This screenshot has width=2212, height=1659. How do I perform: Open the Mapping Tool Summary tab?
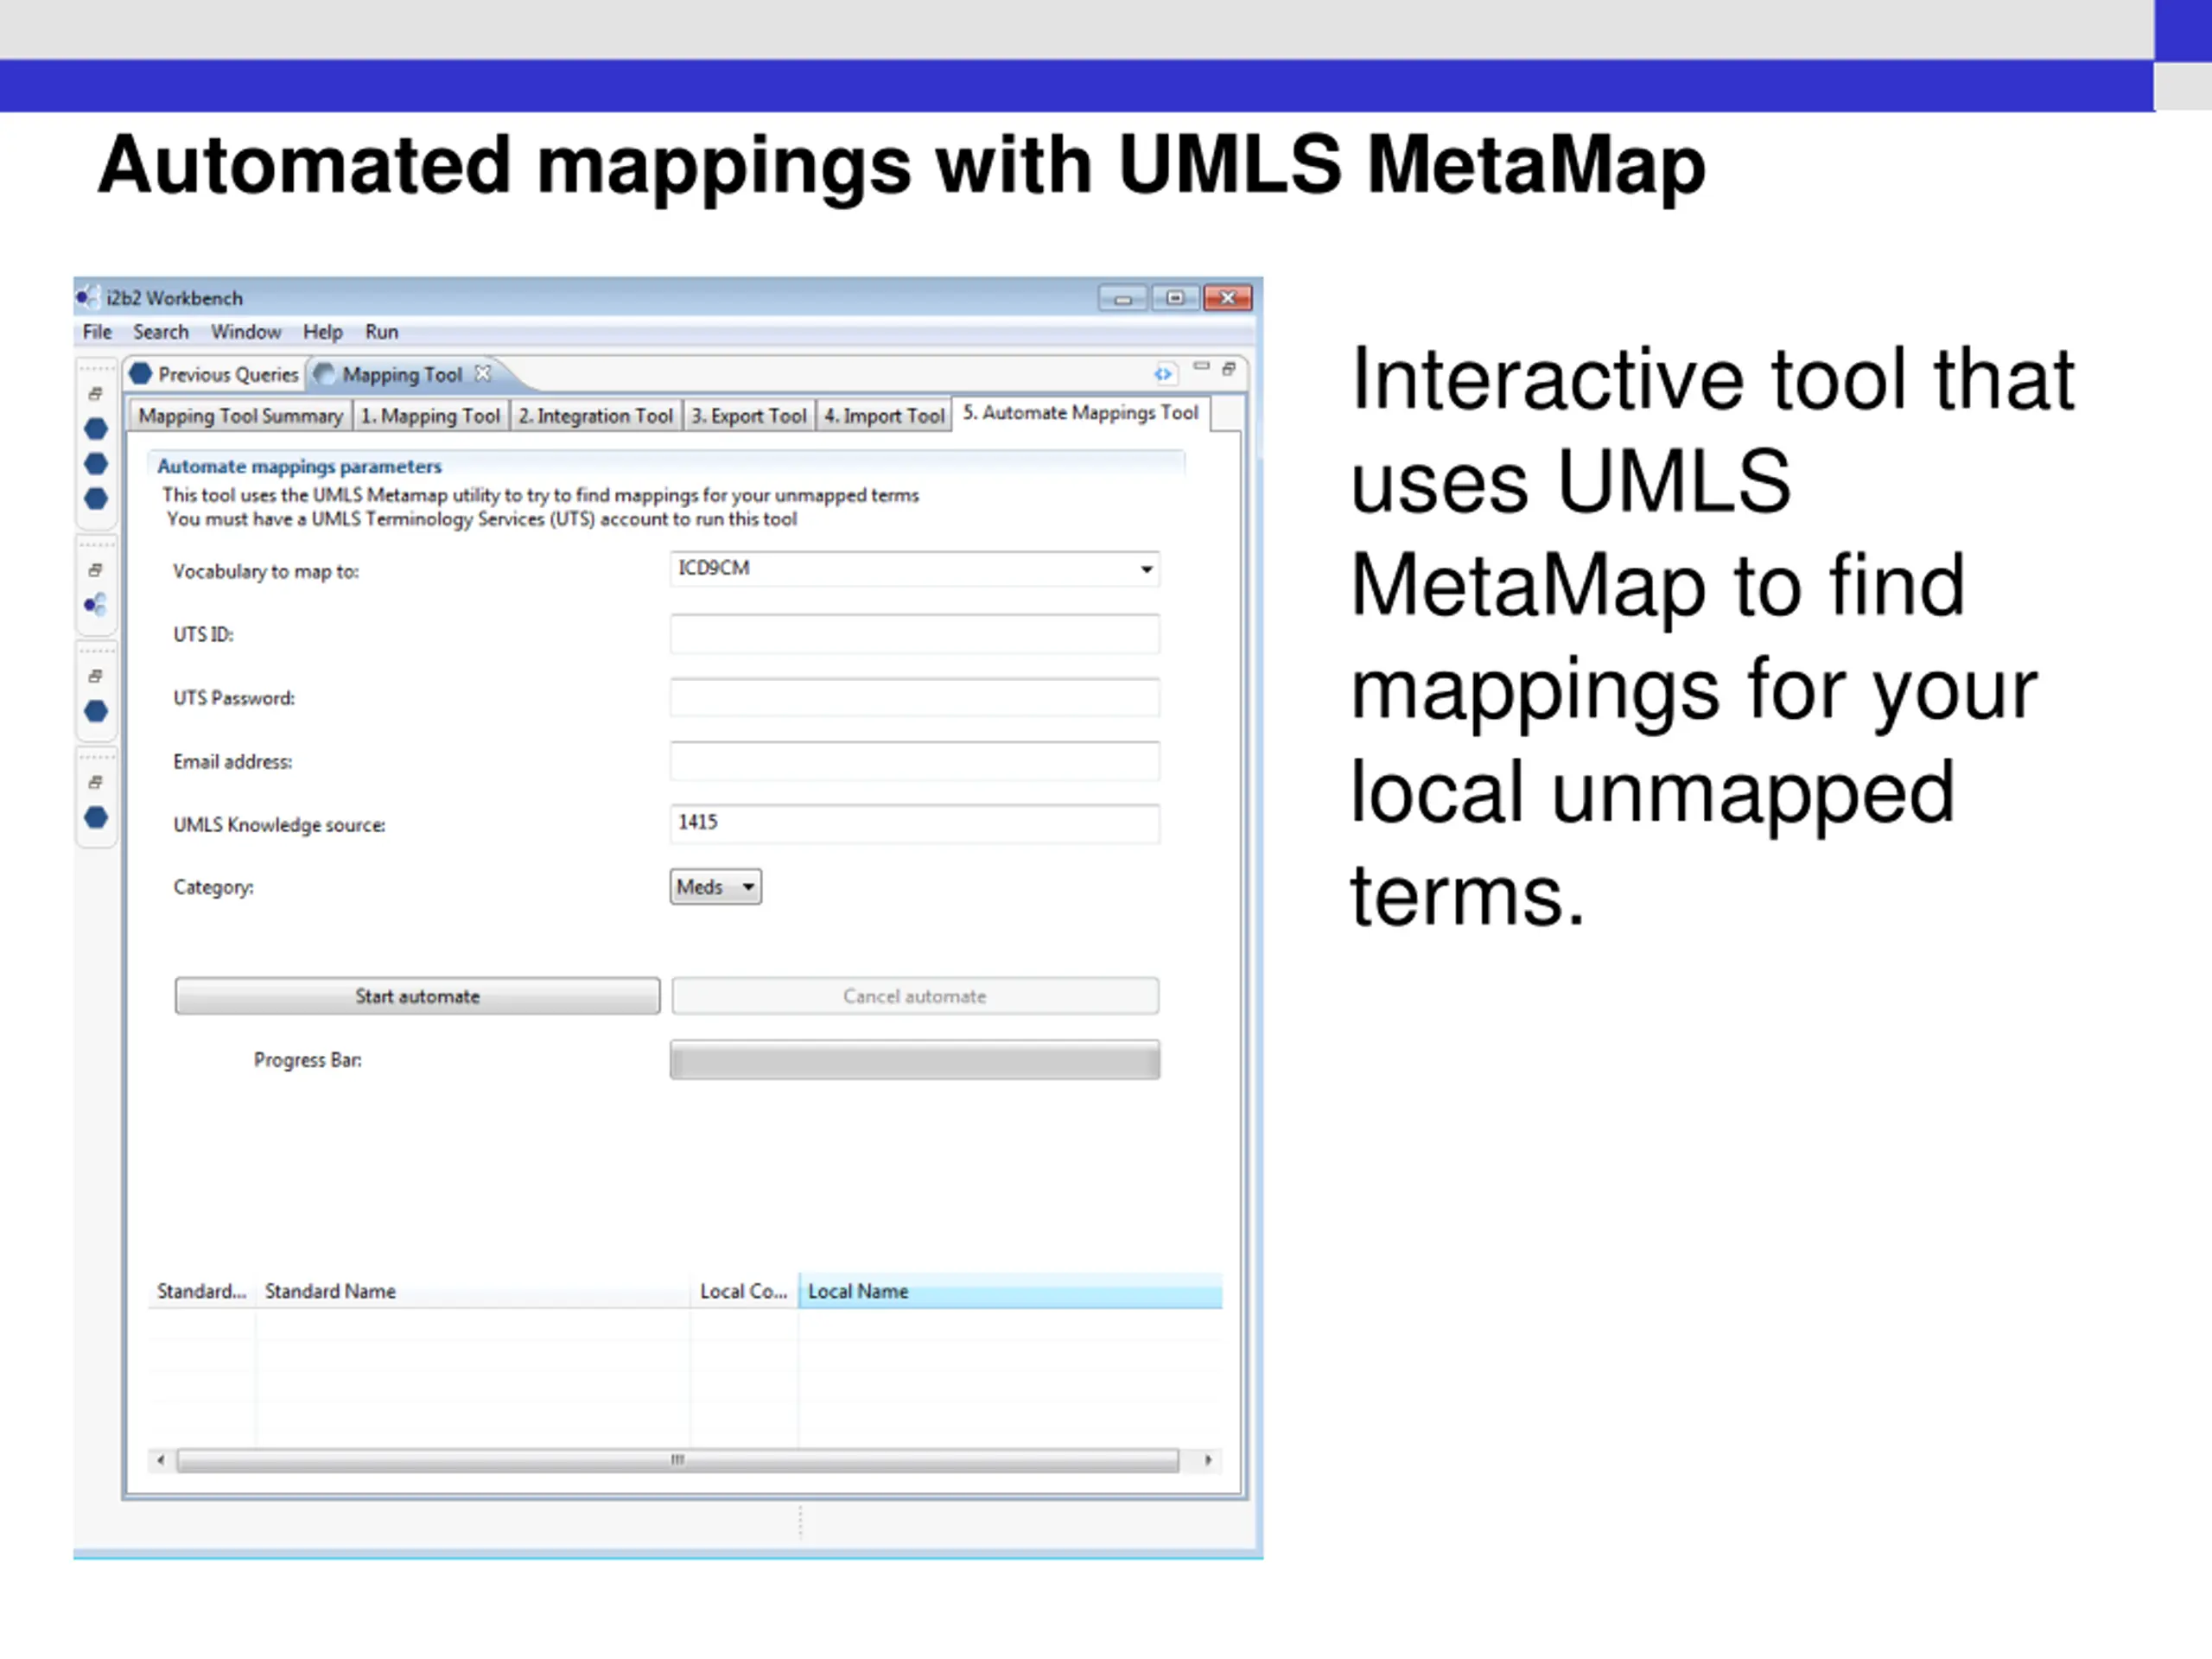pyautogui.click(x=240, y=416)
